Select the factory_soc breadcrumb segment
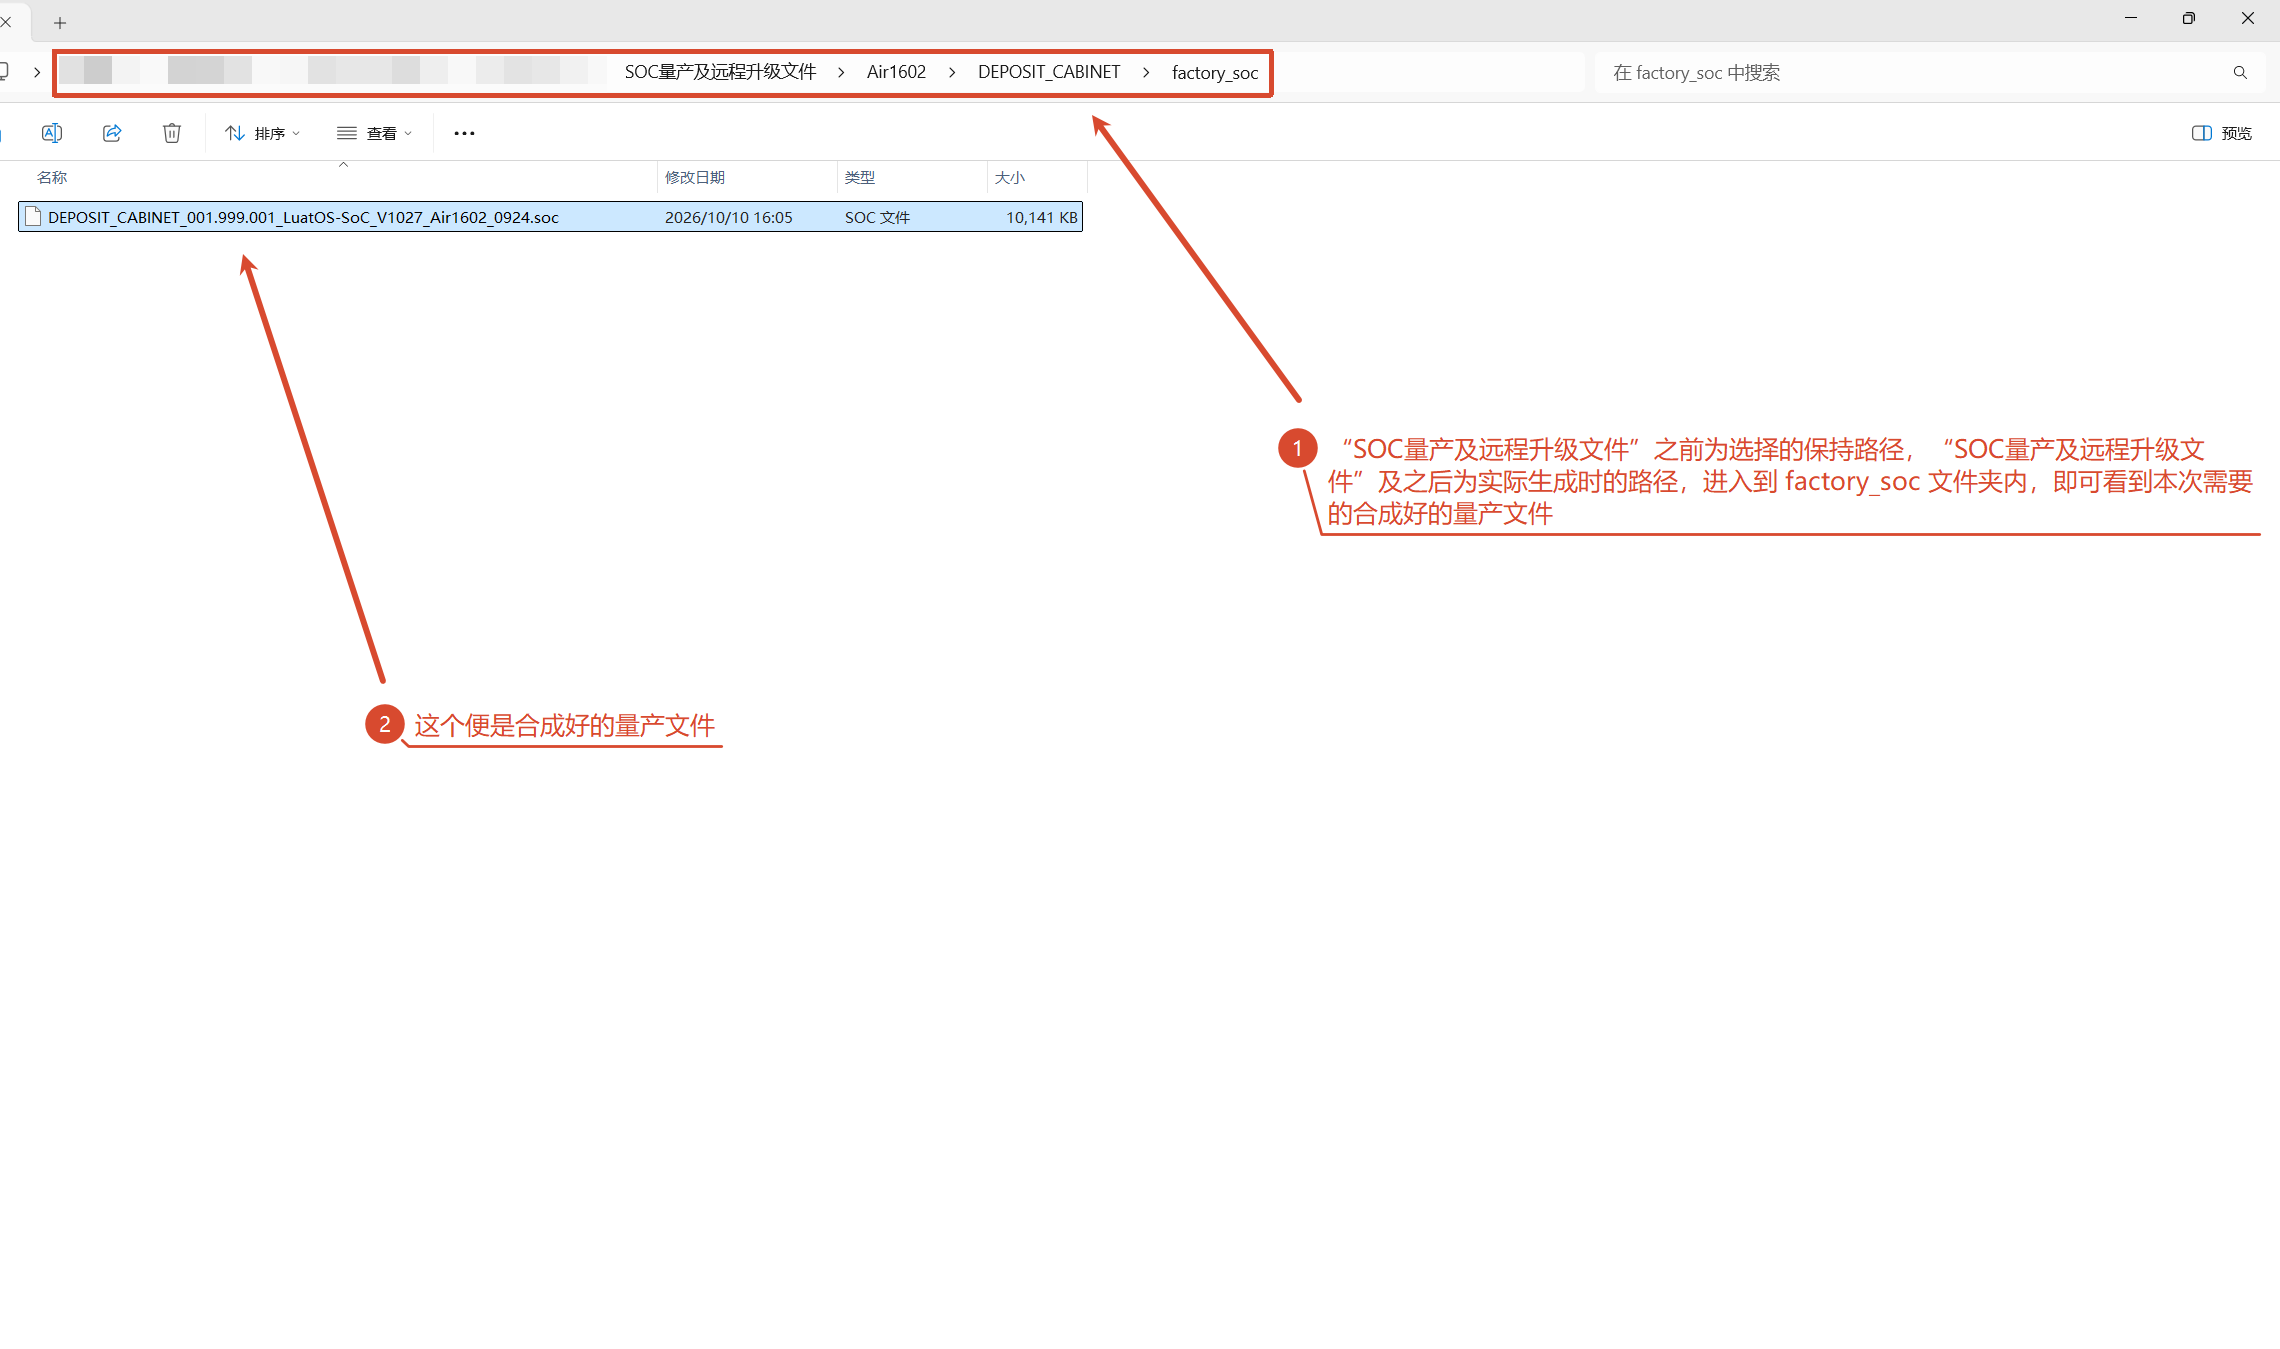Viewport: 2280px width, 1349px height. pyautogui.click(x=1215, y=73)
